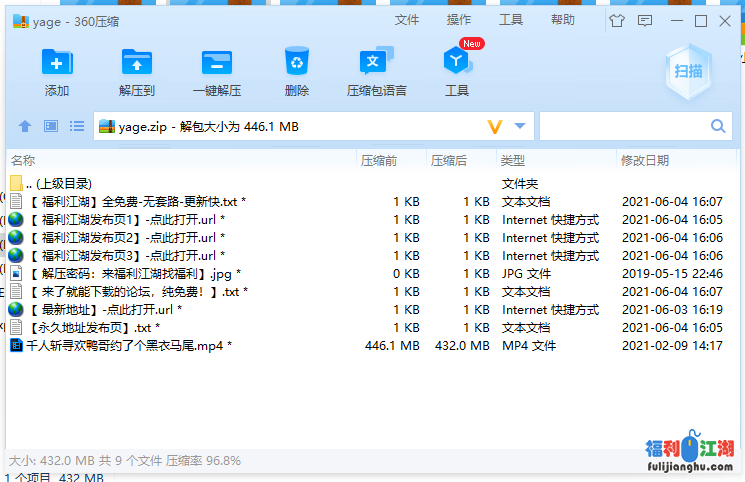Click the 添加 (Add) toolbar icon
This screenshot has height=482, width=745.
(57, 63)
